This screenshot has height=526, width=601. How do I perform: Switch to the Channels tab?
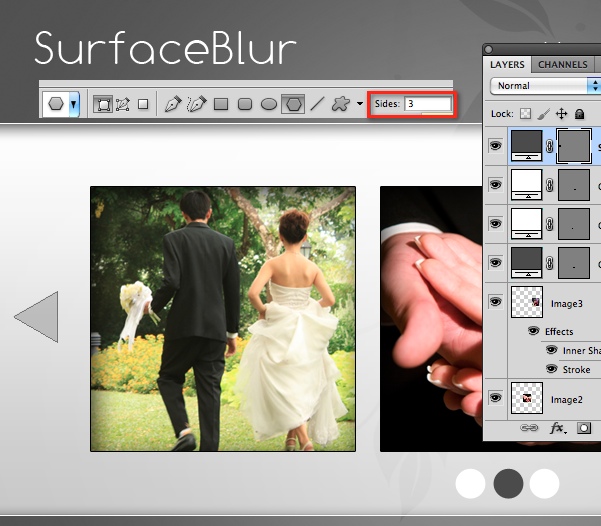[563, 64]
